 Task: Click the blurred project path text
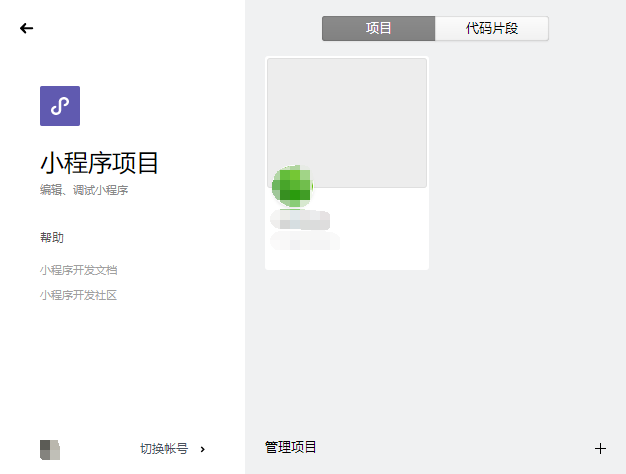[305, 241]
